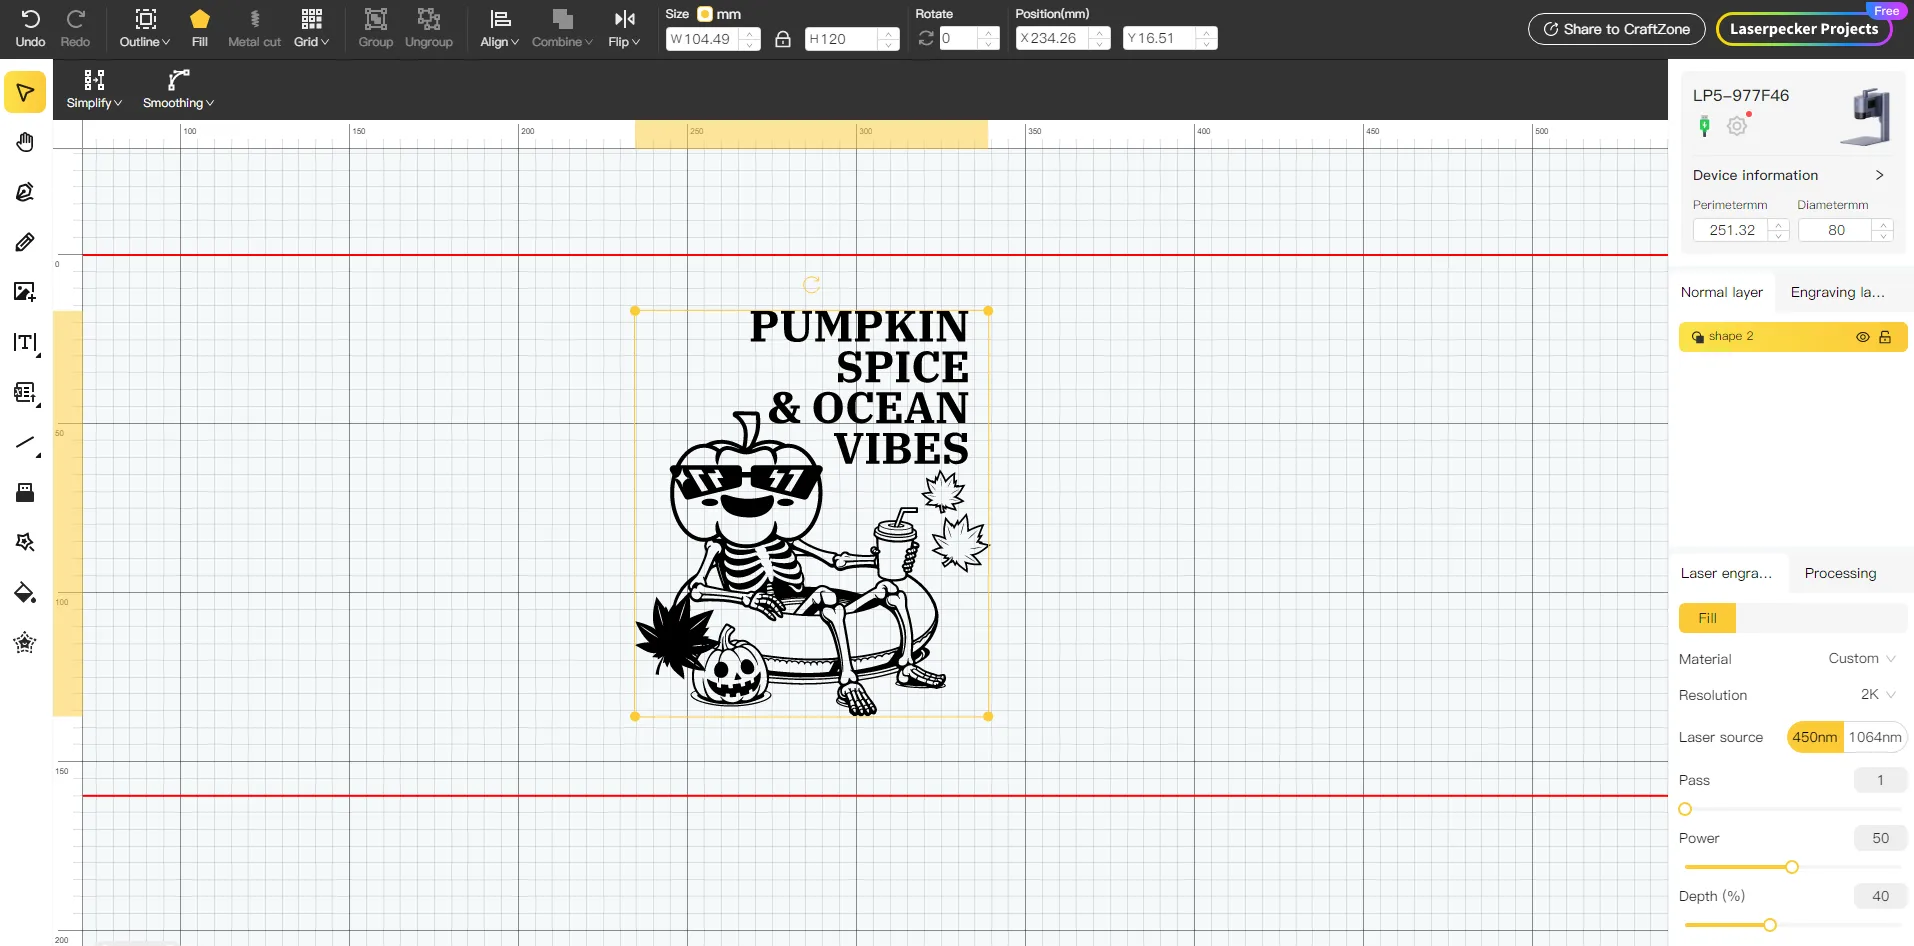Click the Undo arrow icon
This screenshot has width=1914, height=946.
tap(30, 19)
